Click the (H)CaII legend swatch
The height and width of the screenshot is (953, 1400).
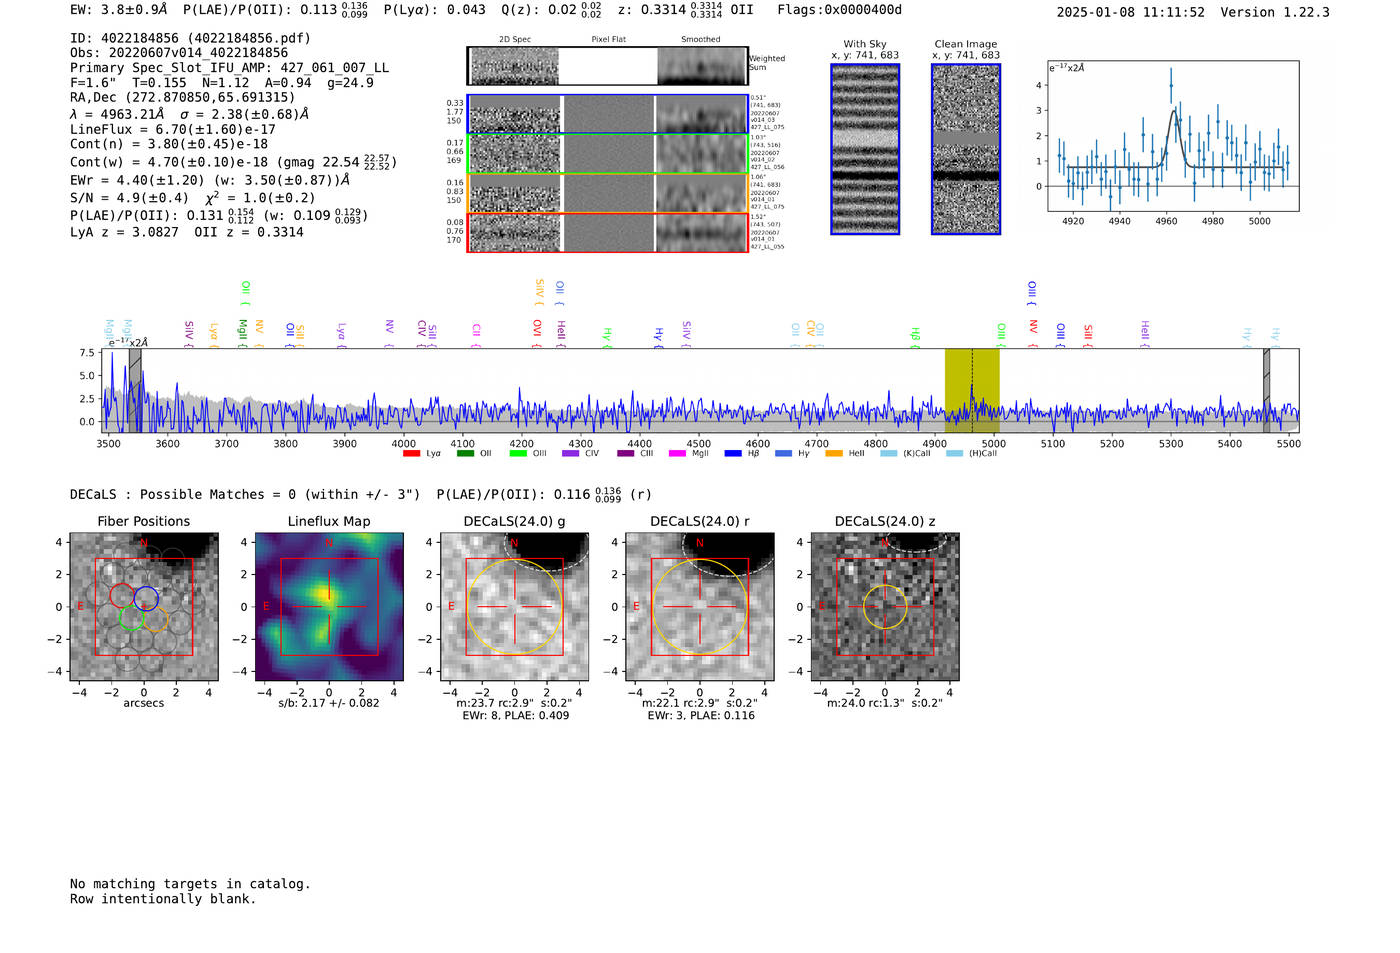coord(954,454)
